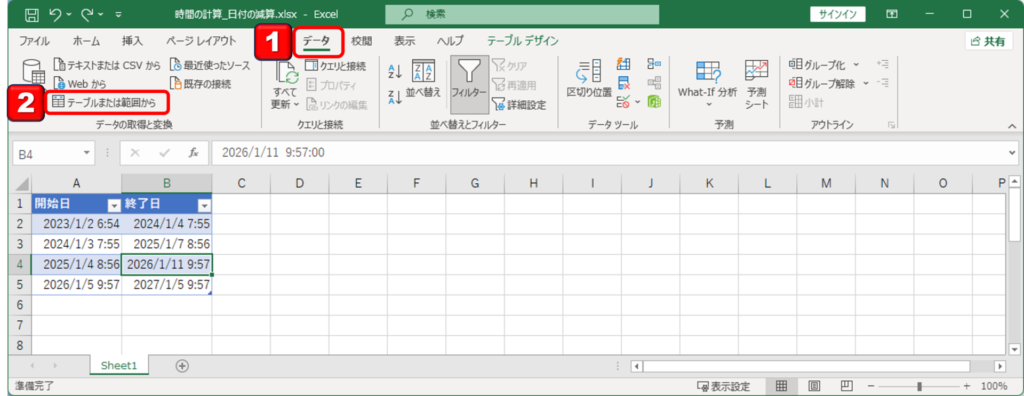Open 既存の接続

(200, 84)
